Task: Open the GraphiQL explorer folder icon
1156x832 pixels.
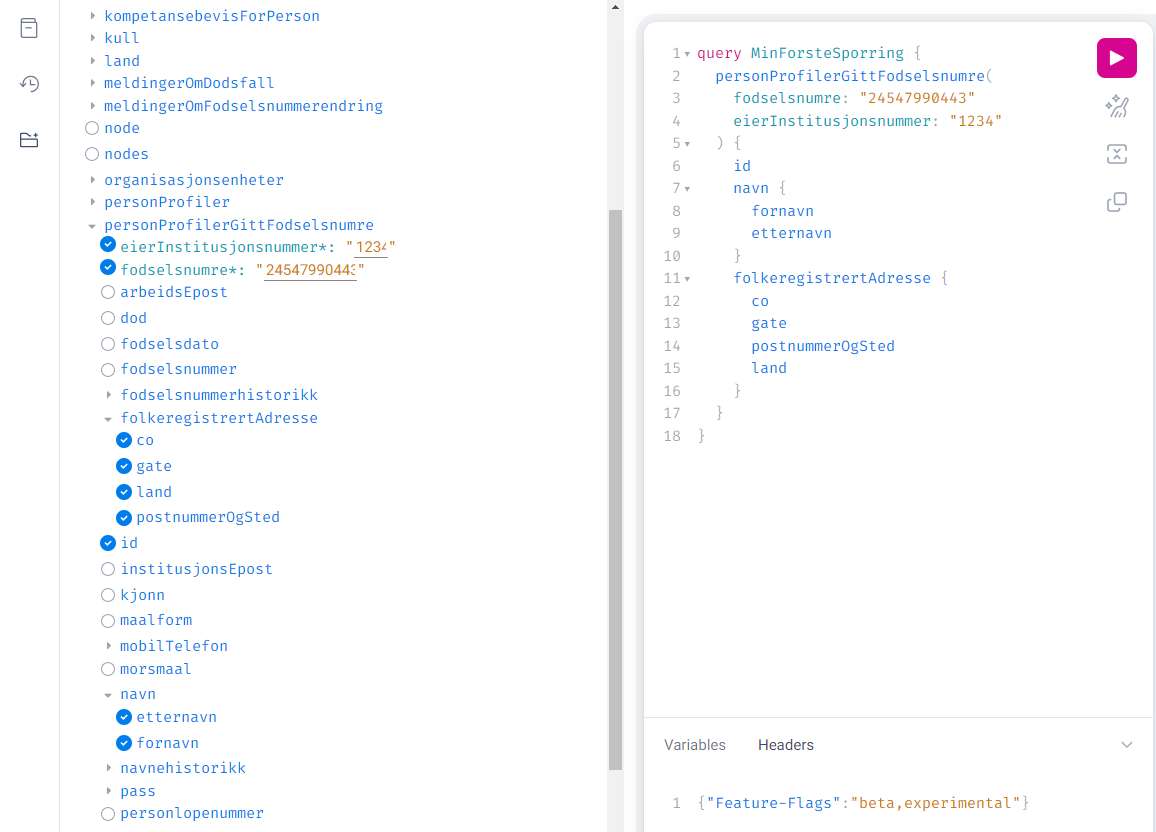Action: pyautogui.click(x=29, y=140)
